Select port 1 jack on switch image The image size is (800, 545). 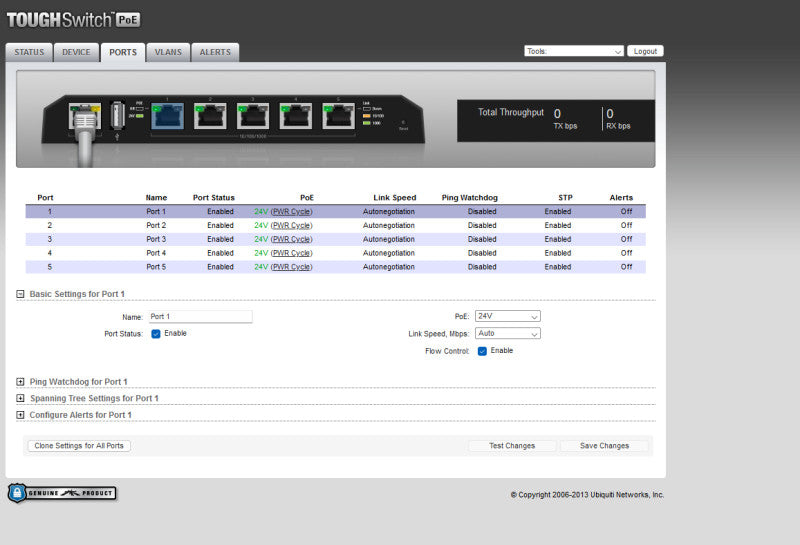167,115
